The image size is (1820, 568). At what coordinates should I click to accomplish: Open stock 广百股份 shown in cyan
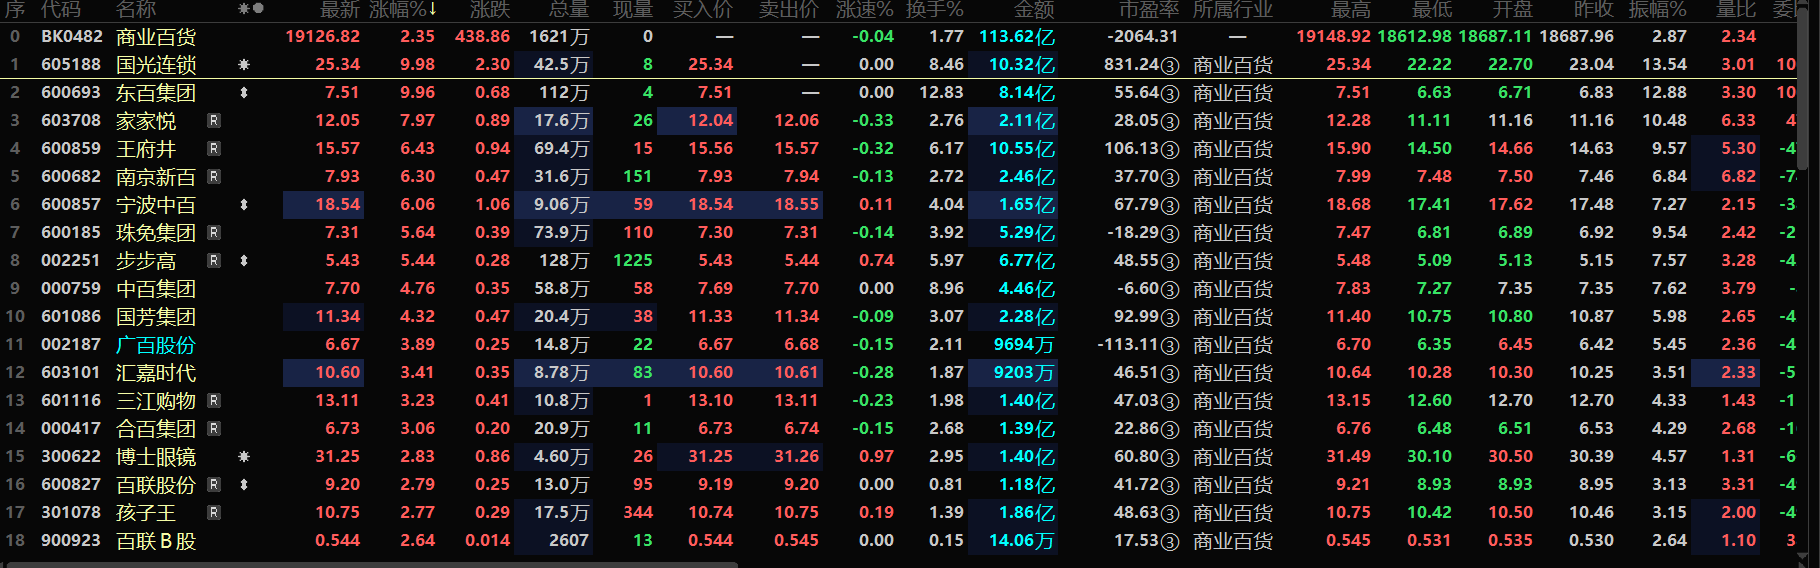[x=156, y=345]
